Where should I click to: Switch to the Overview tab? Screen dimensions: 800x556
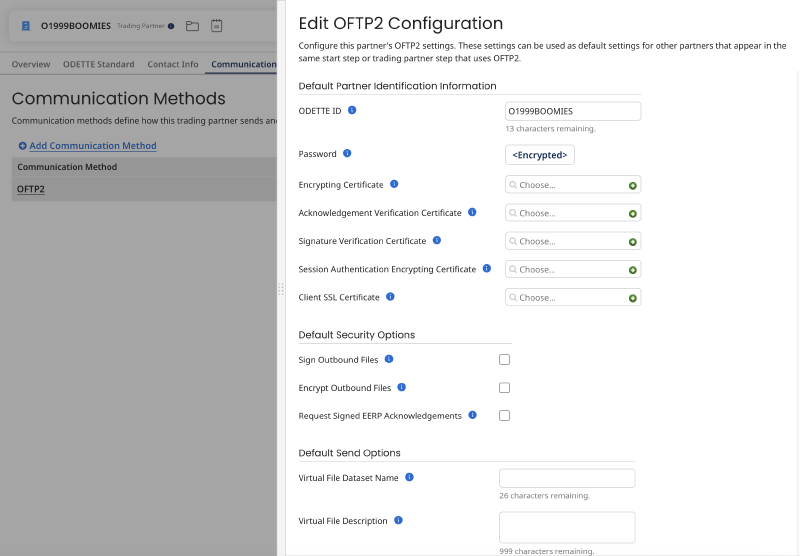coord(31,64)
